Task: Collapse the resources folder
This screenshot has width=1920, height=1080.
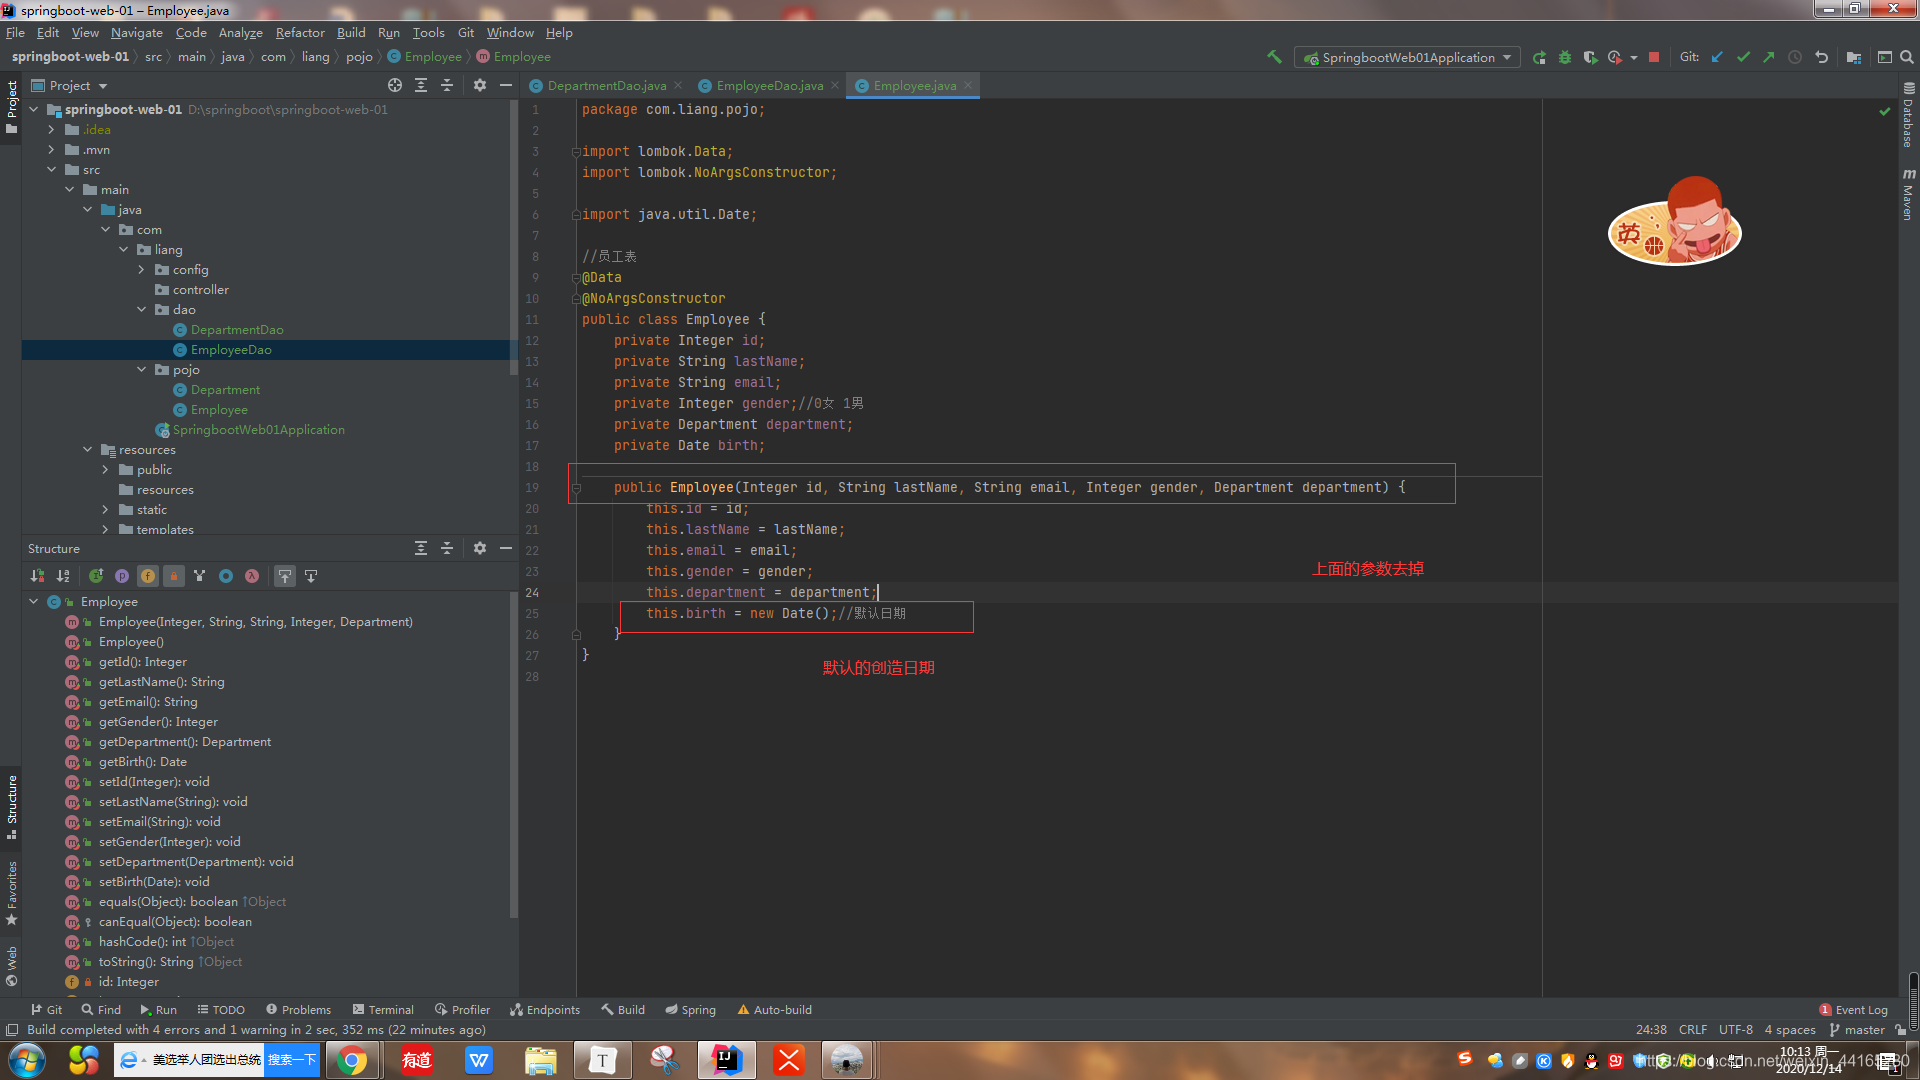Action: tap(88, 450)
